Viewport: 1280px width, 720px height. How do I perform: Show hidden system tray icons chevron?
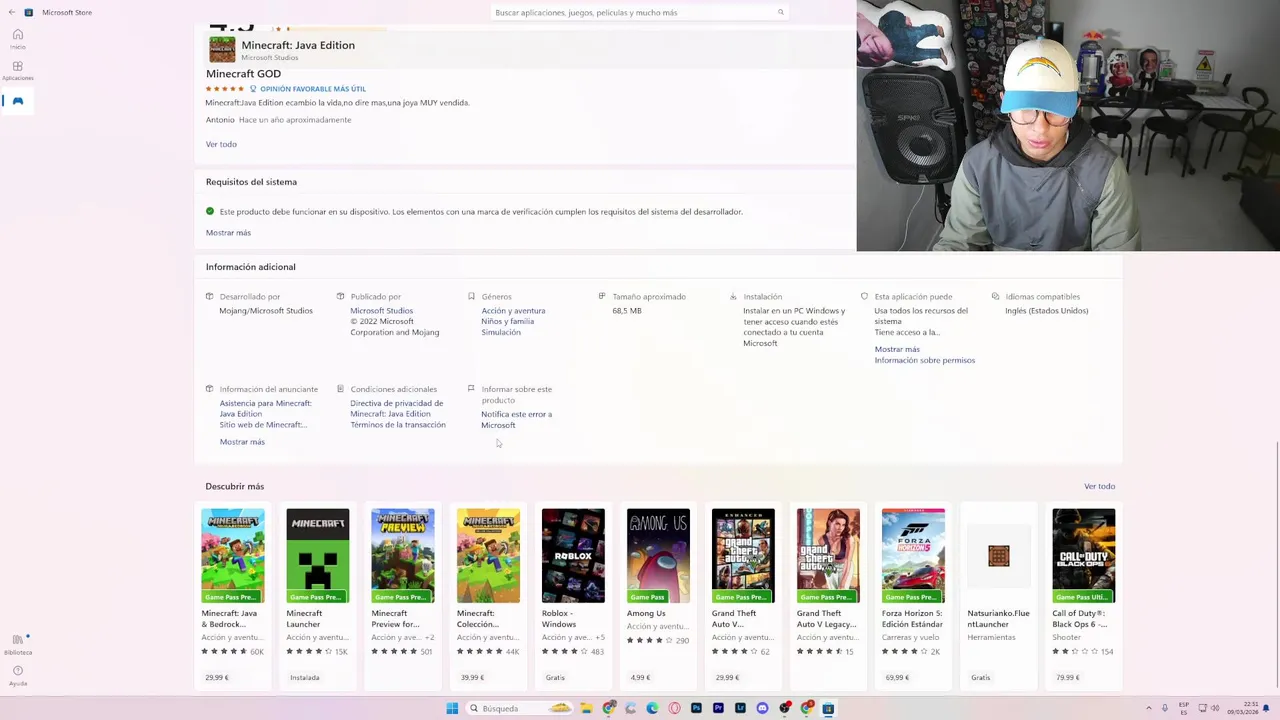click(x=1149, y=708)
